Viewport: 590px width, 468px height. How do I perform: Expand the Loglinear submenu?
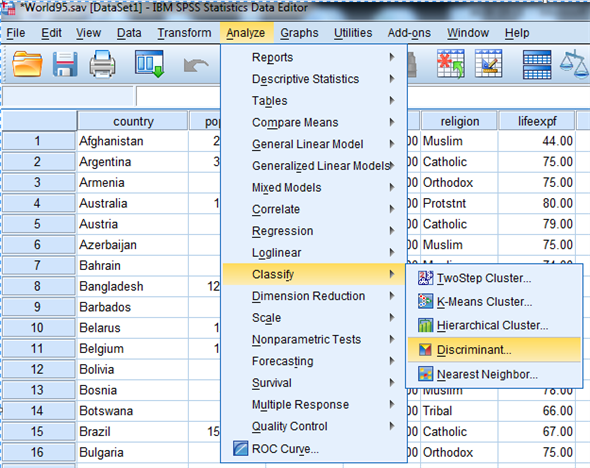pyautogui.click(x=315, y=252)
